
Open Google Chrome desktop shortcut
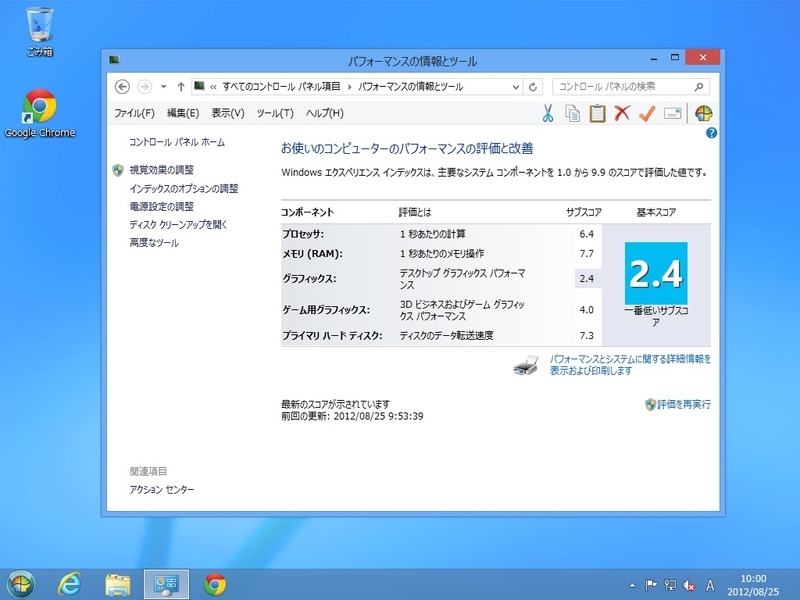[39, 113]
